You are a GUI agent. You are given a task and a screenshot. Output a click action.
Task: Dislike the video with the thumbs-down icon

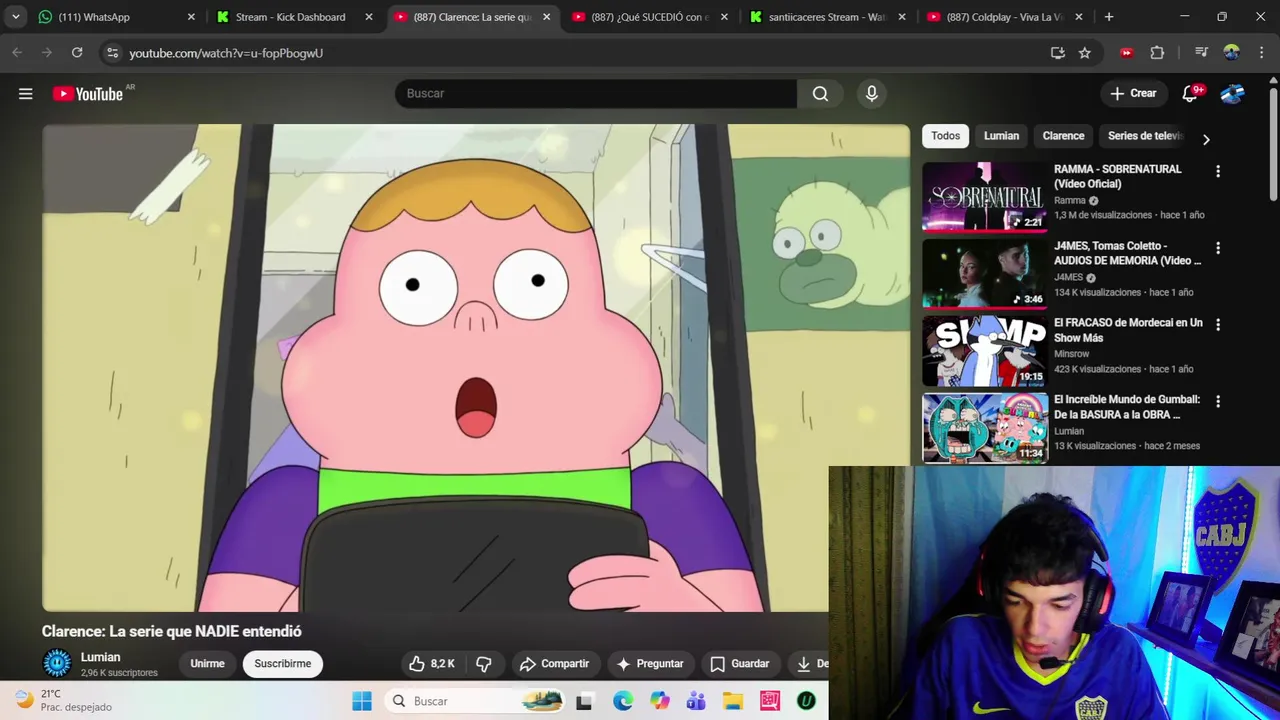[483, 664]
